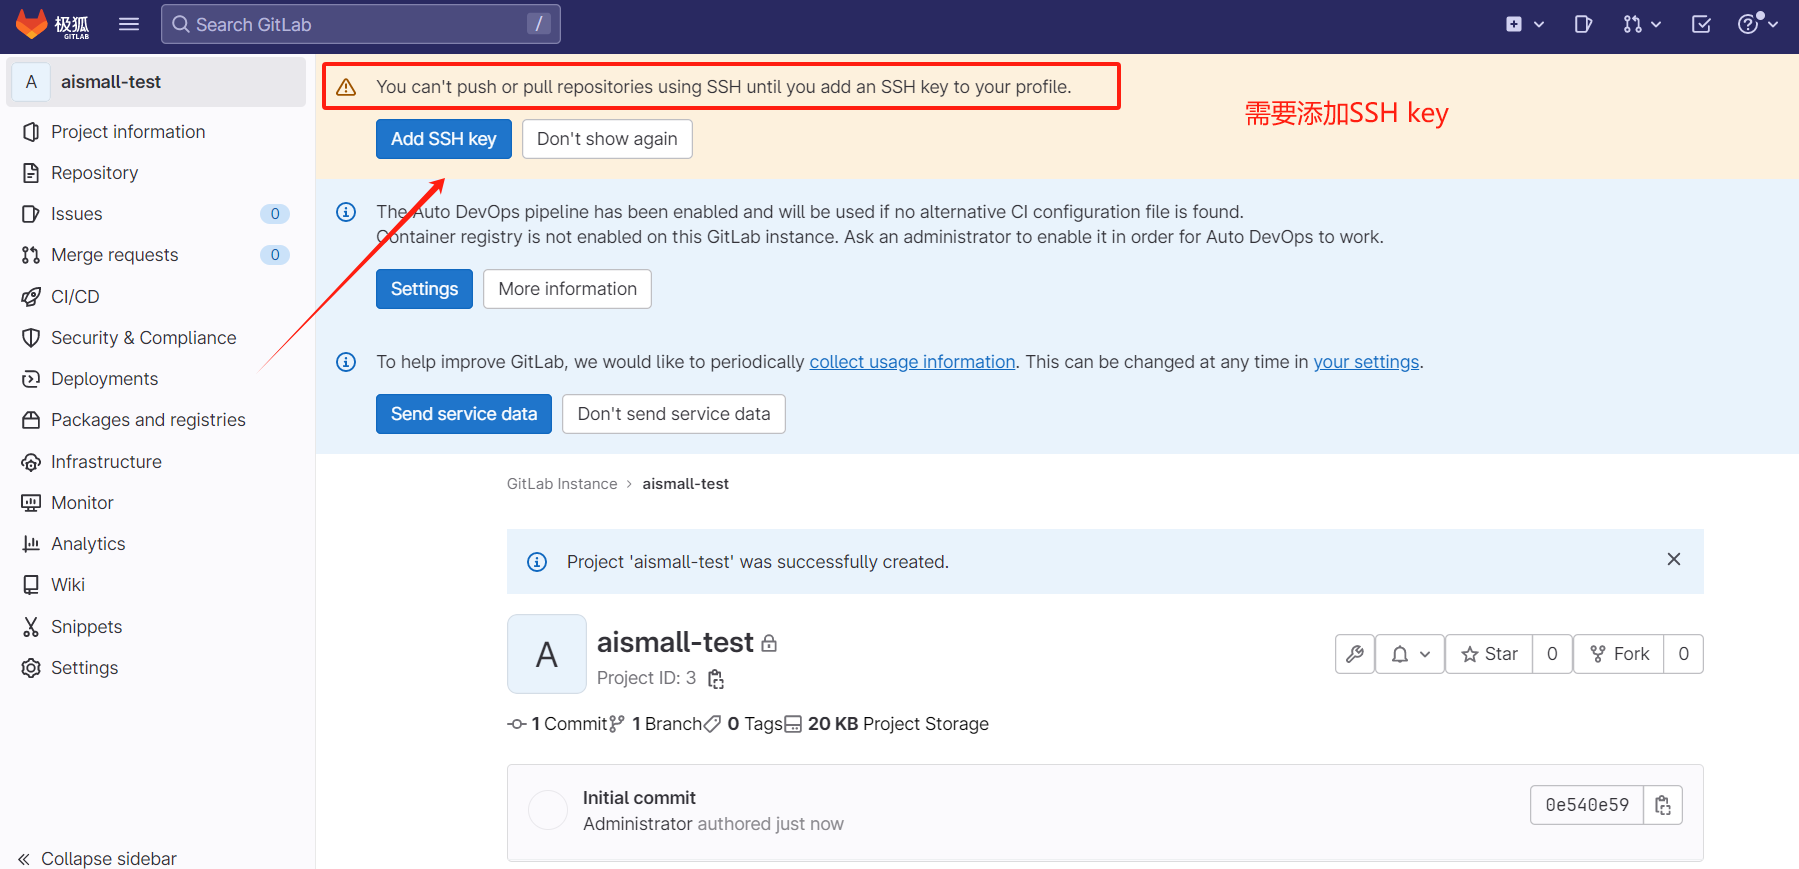Open the star count 0
The height and width of the screenshot is (869, 1799).
[1552, 654]
